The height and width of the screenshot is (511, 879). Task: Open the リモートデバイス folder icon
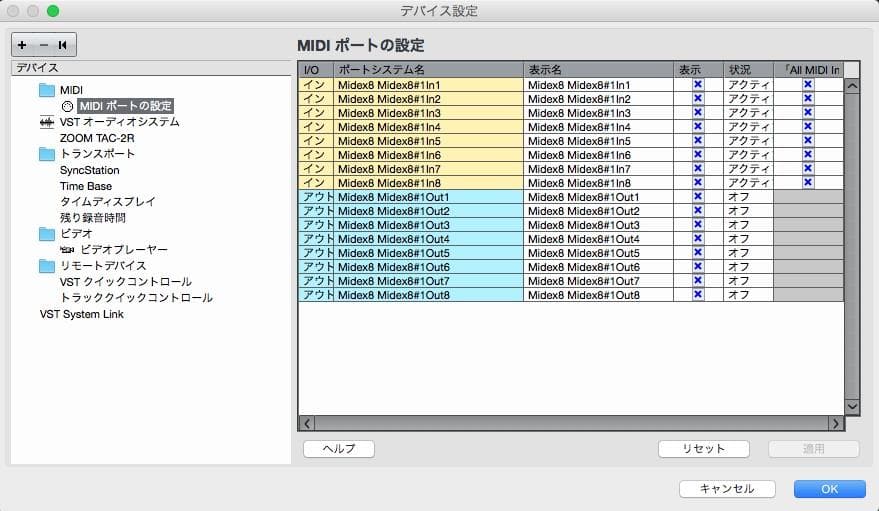click(47, 266)
